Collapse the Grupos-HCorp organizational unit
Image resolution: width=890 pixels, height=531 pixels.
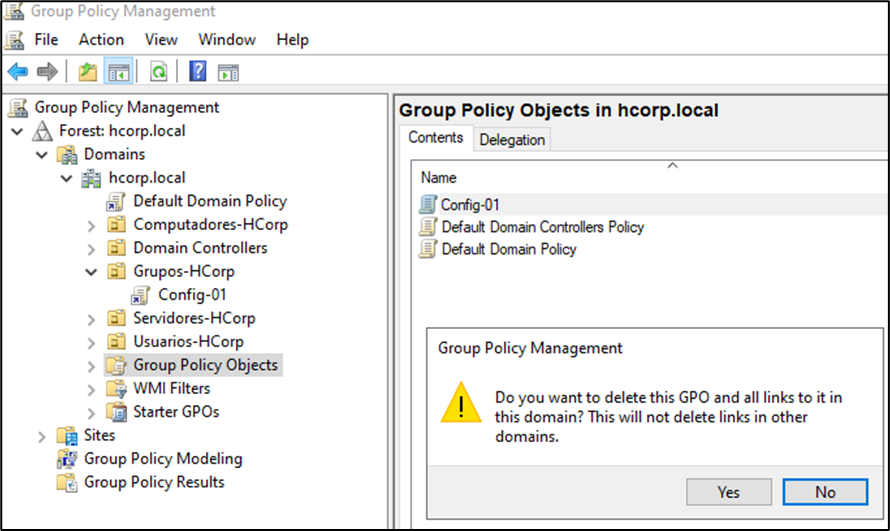91,271
